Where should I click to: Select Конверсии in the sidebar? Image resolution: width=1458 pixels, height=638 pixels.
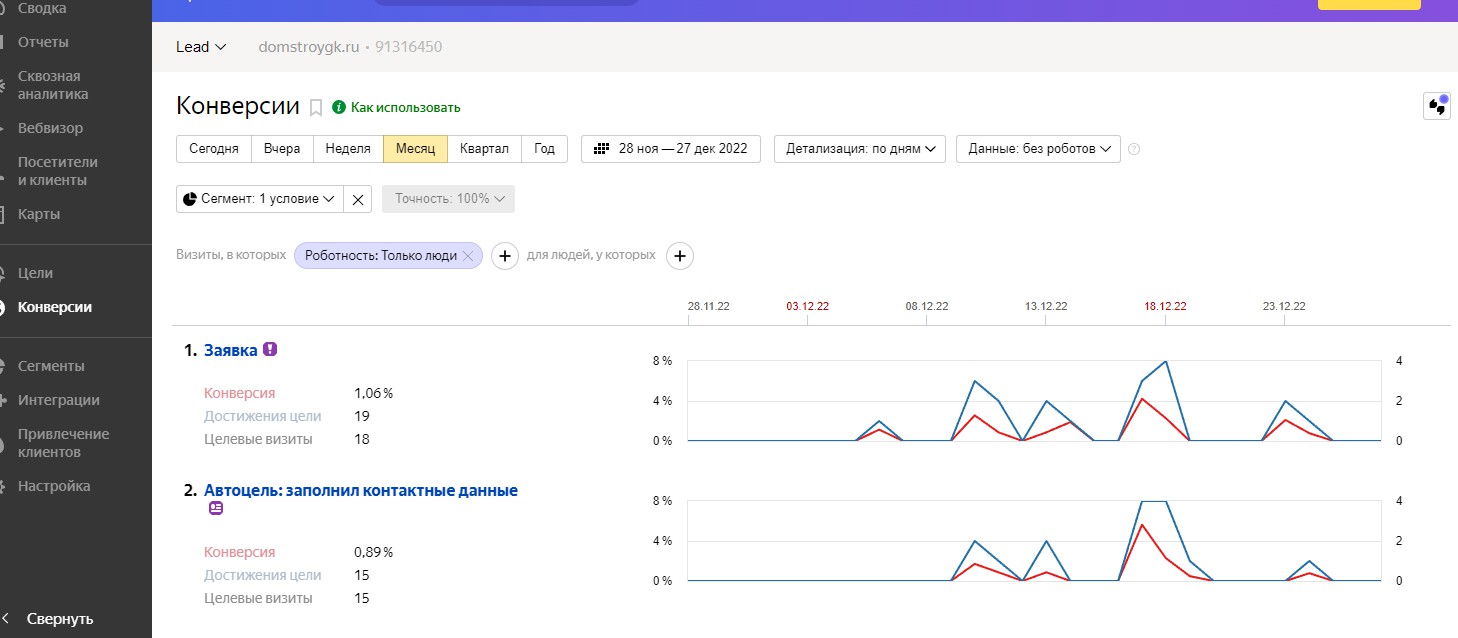coord(55,307)
